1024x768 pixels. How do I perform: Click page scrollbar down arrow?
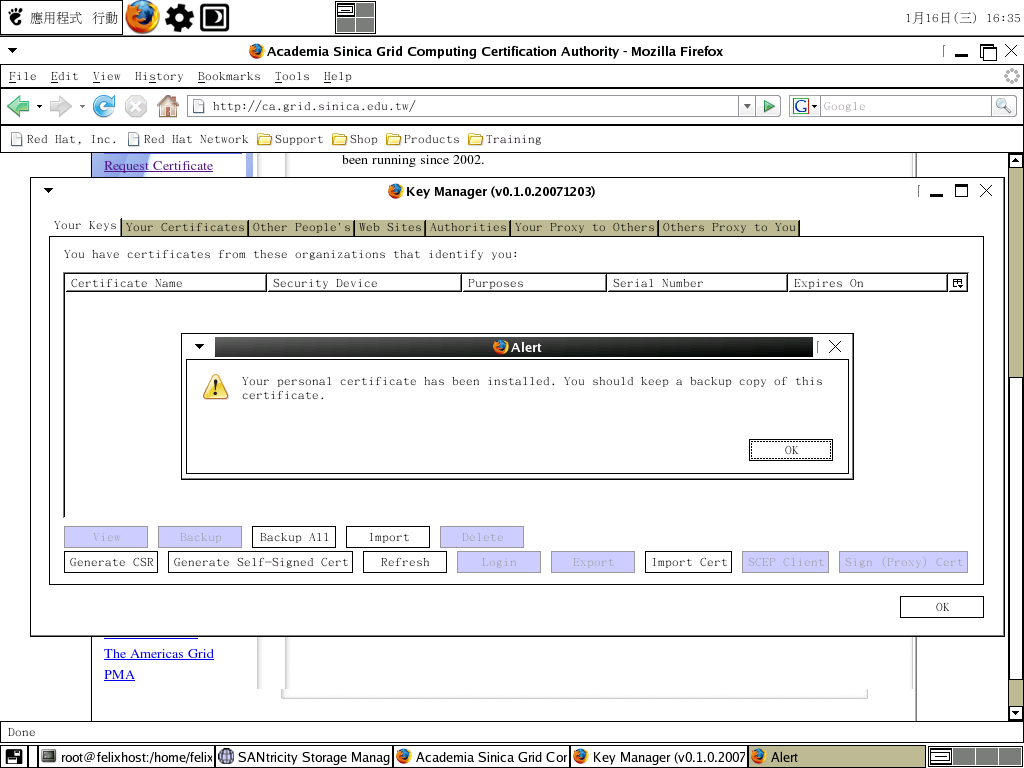1016,712
